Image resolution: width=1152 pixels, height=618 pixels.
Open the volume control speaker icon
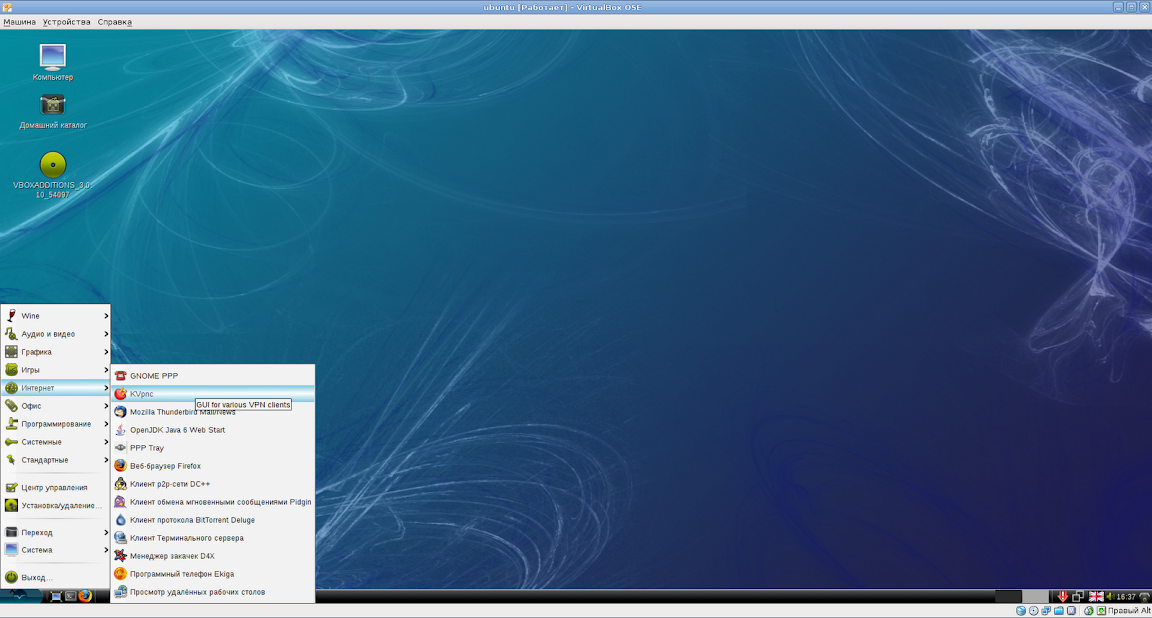(1111, 596)
